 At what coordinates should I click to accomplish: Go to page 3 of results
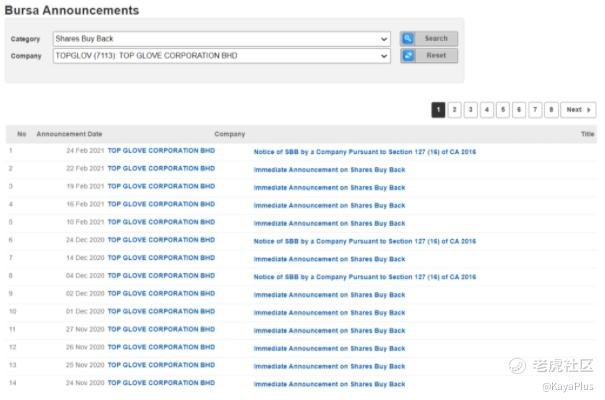point(471,110)
